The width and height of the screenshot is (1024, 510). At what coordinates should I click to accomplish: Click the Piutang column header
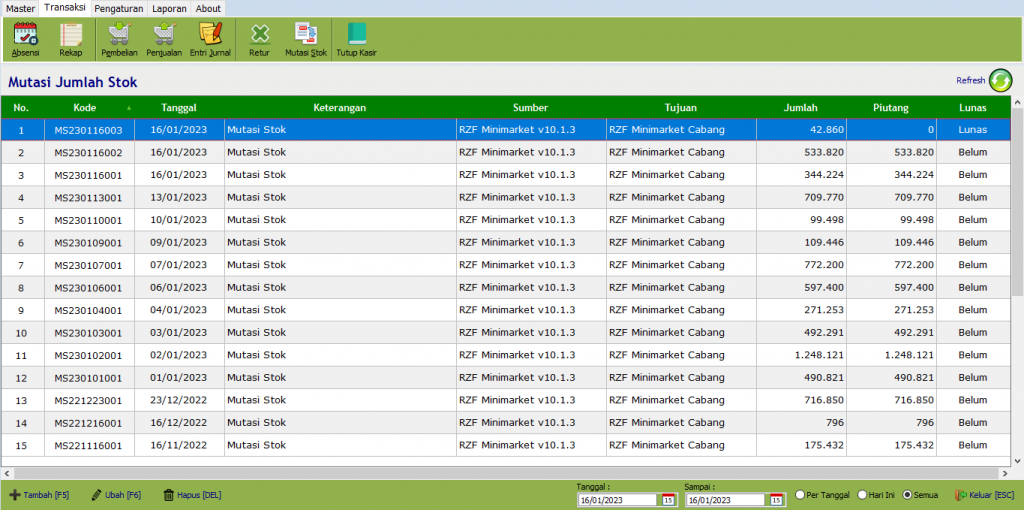pyautogui.click(x=891, y=108)
